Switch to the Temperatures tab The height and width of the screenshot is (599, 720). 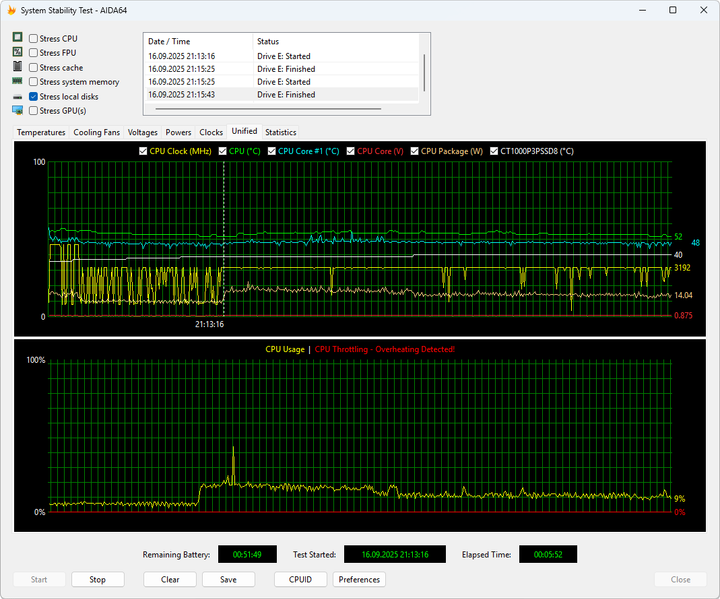tap(41, 132)
